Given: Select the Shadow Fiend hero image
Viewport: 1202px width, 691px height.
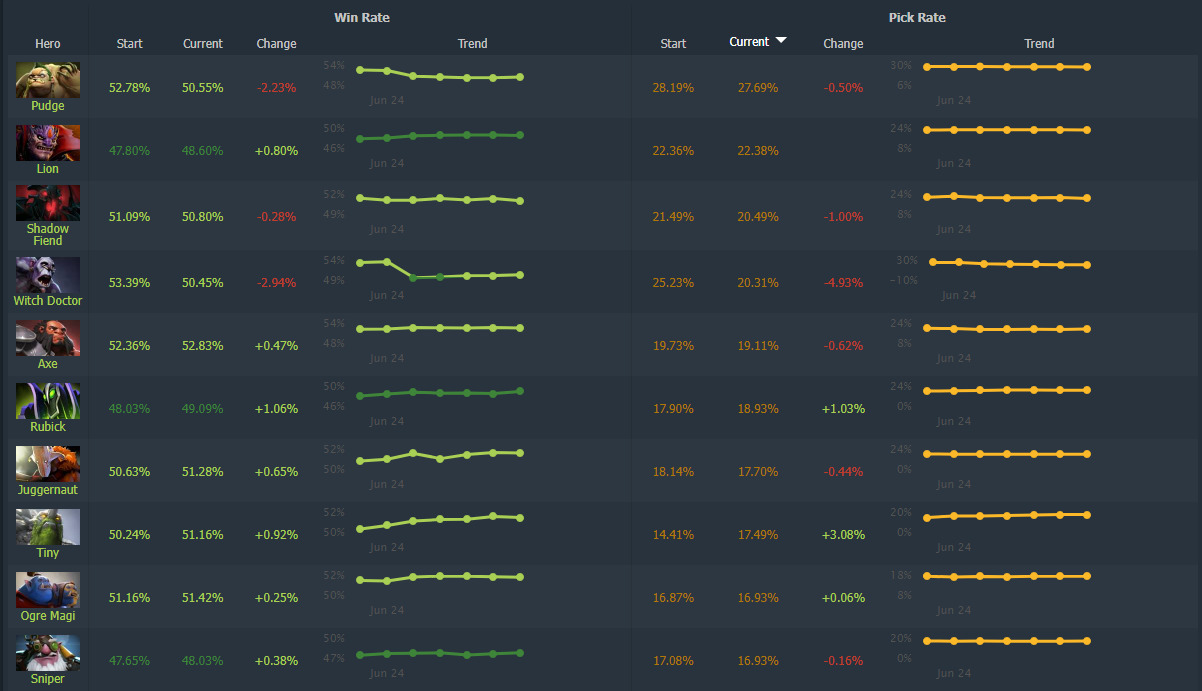Looking at the screenshot, I should point(47,203).
